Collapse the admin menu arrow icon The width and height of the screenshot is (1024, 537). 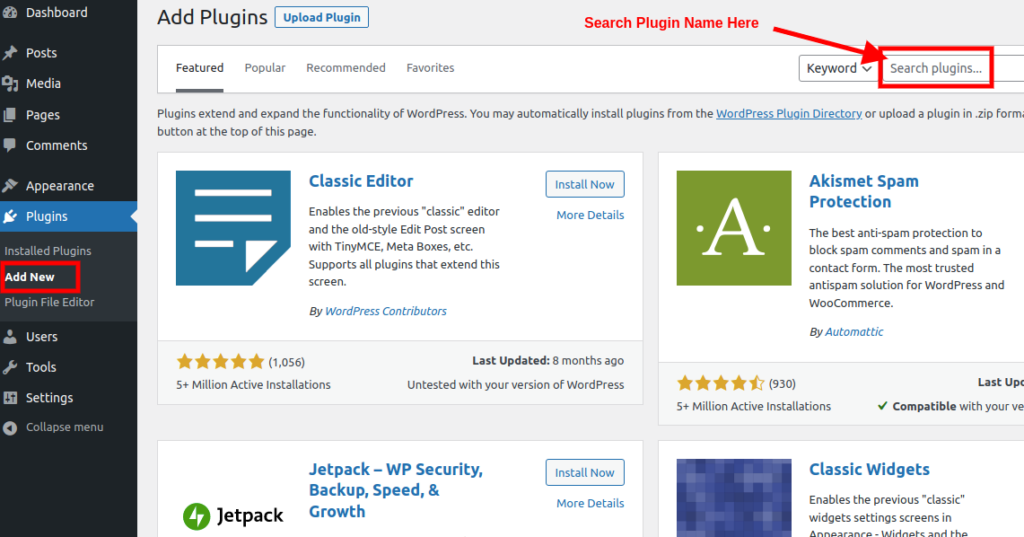click(10, 428)
